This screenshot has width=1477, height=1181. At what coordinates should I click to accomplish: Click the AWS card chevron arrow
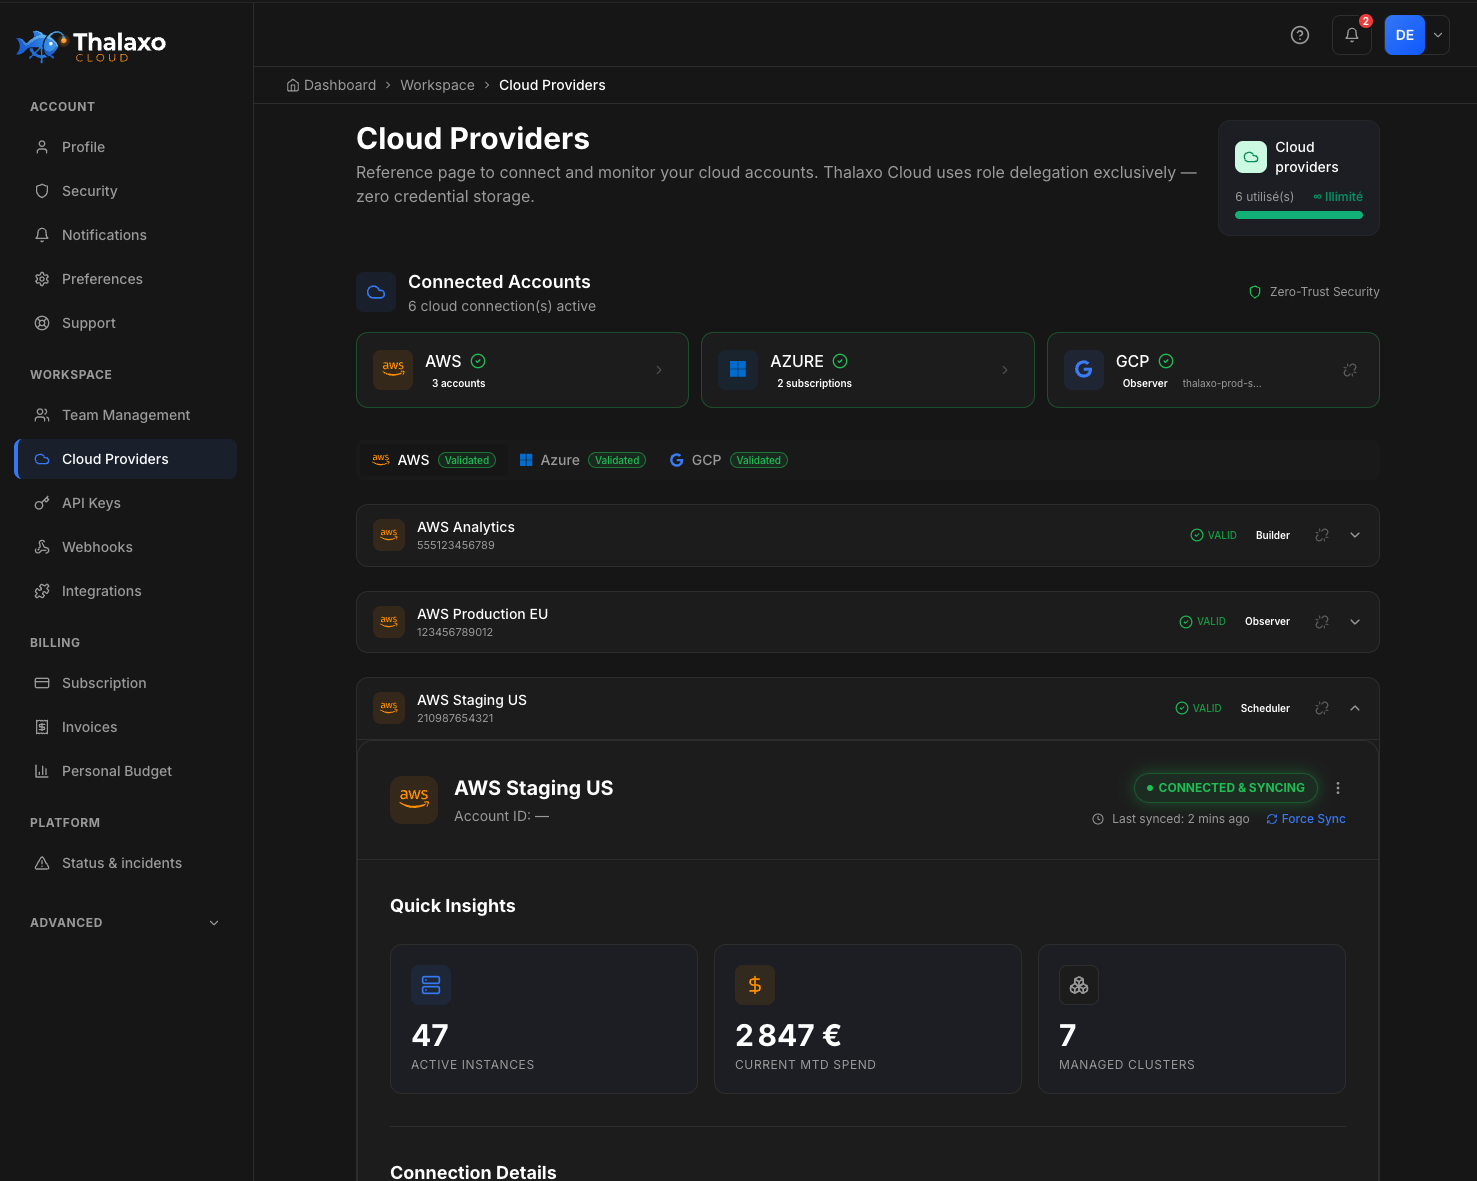pyautogui.click(x=659, y=370)
